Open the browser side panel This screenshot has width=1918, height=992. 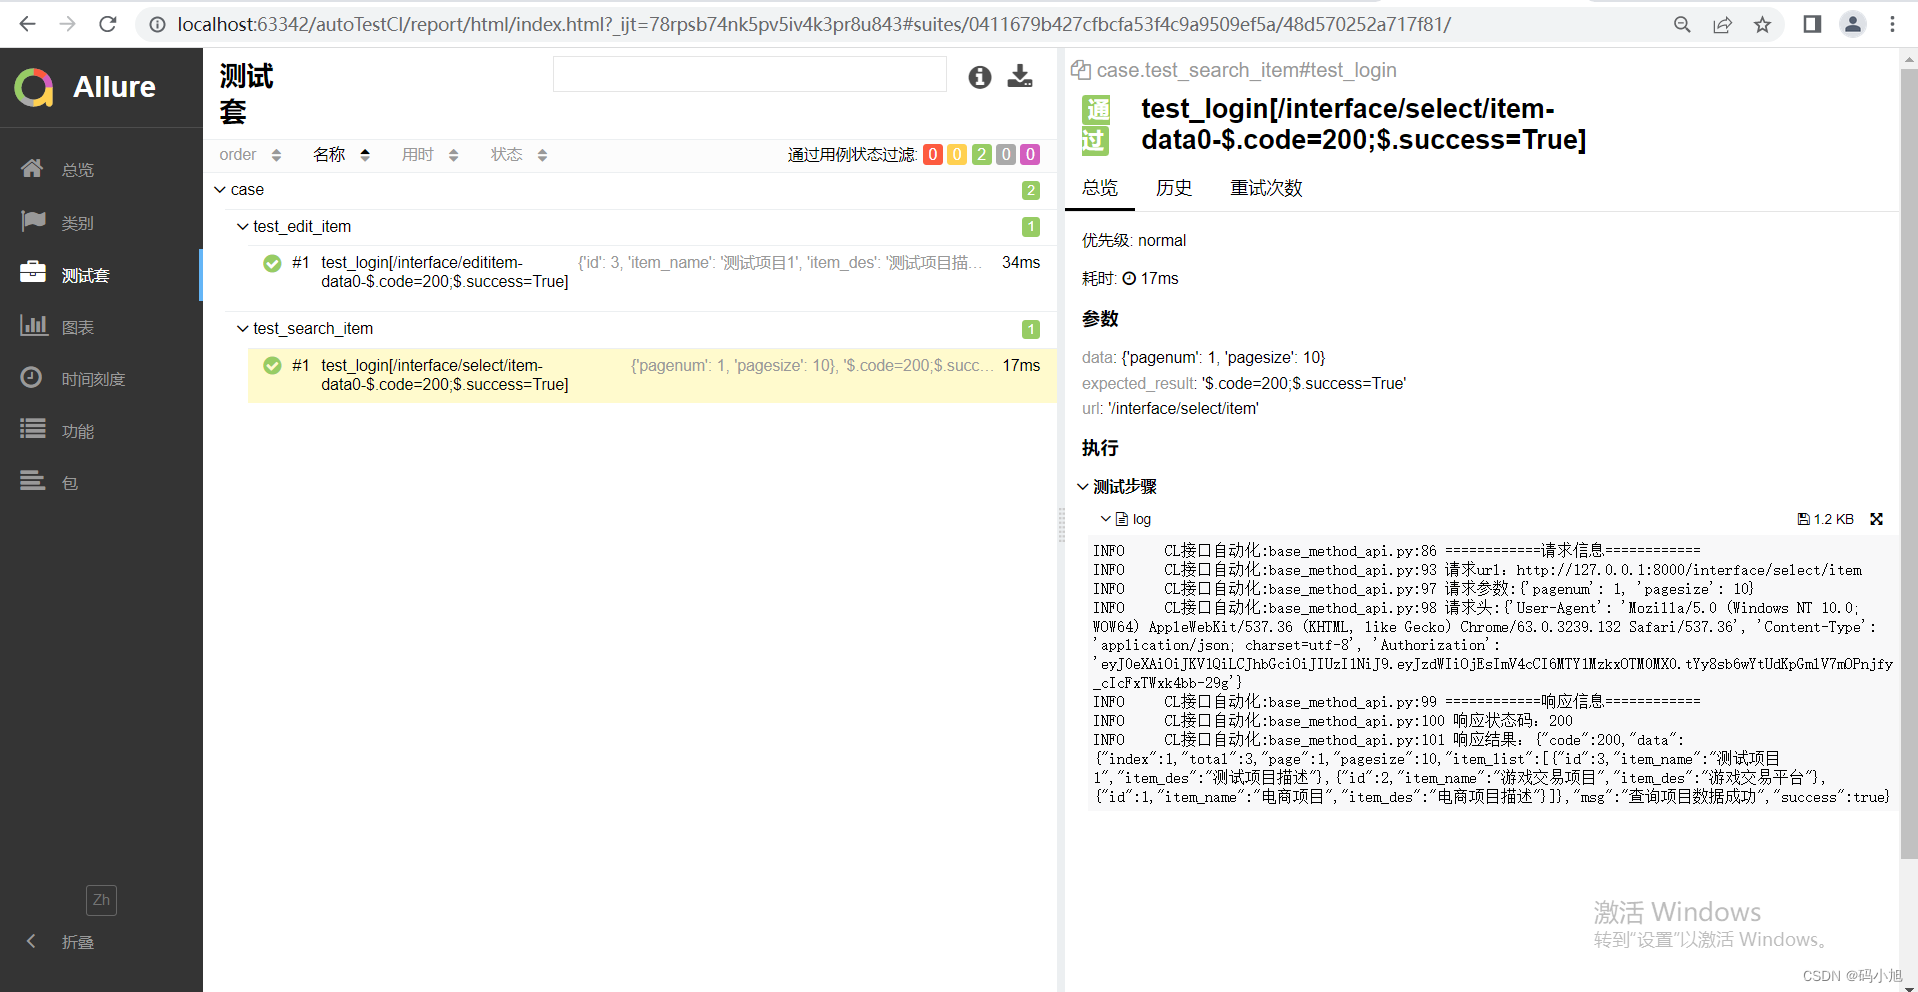[x=1812, y=24]
